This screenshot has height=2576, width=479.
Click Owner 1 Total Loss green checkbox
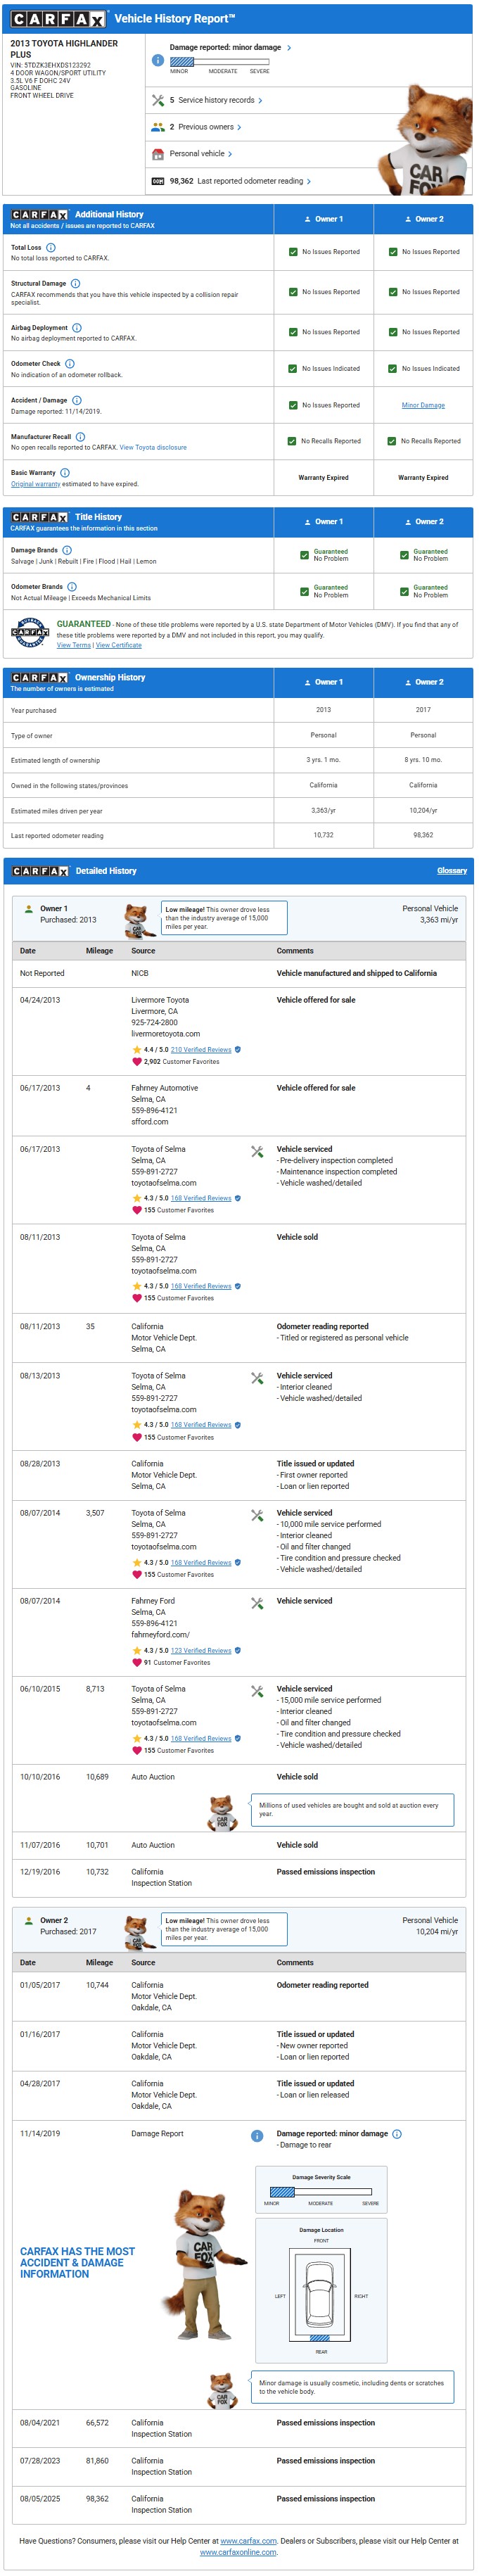click(x=292, y=252)
